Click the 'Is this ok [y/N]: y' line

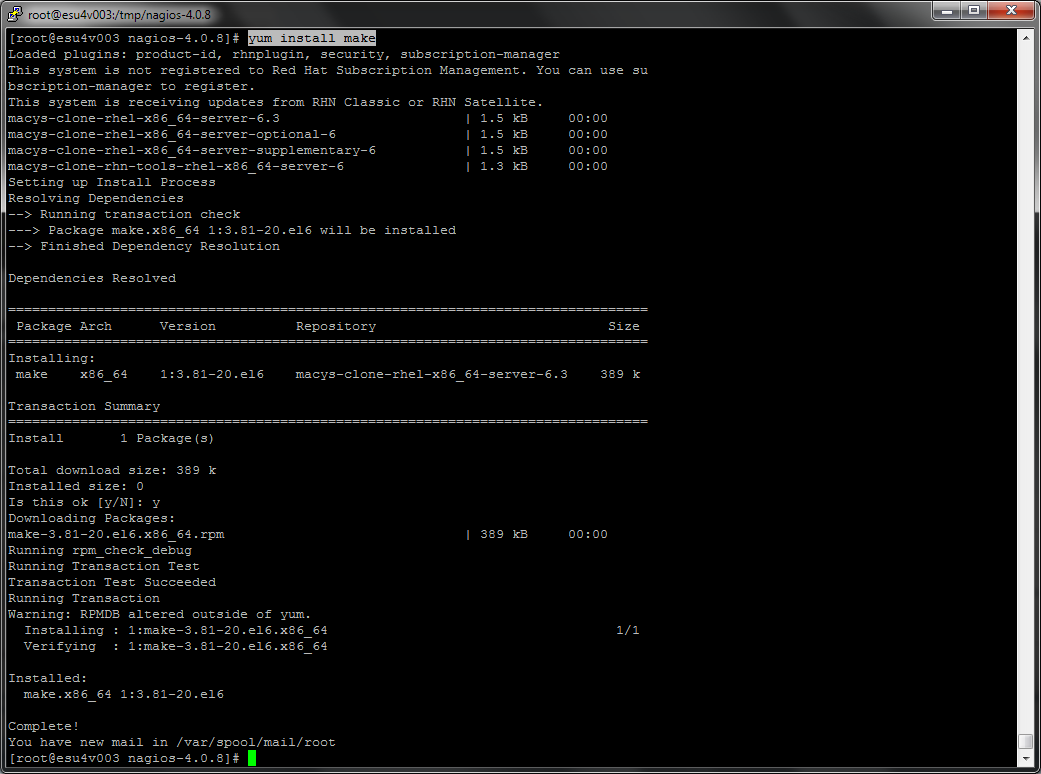click(84, 502)
